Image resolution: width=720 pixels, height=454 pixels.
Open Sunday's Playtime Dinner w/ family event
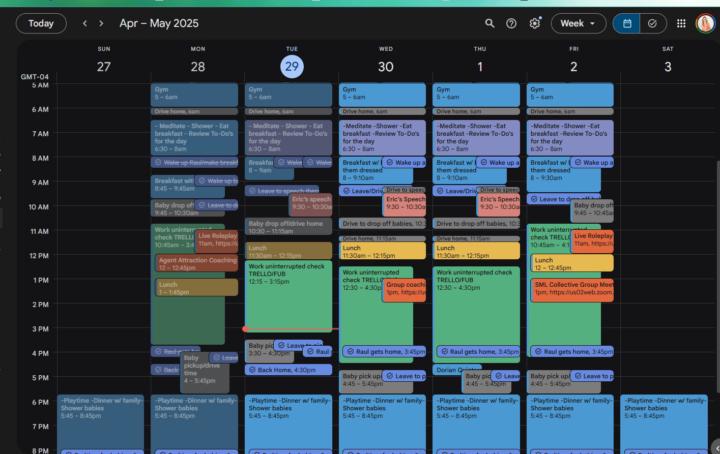[x=101, y=423]
